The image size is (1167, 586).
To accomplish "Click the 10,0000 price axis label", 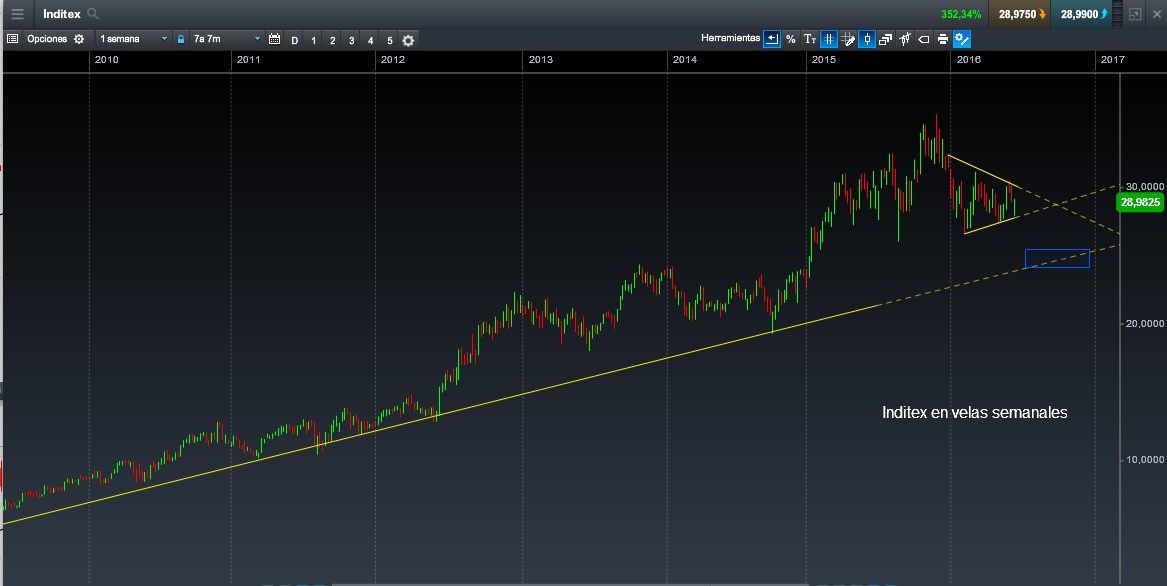I will click(x=1145, y=459).
